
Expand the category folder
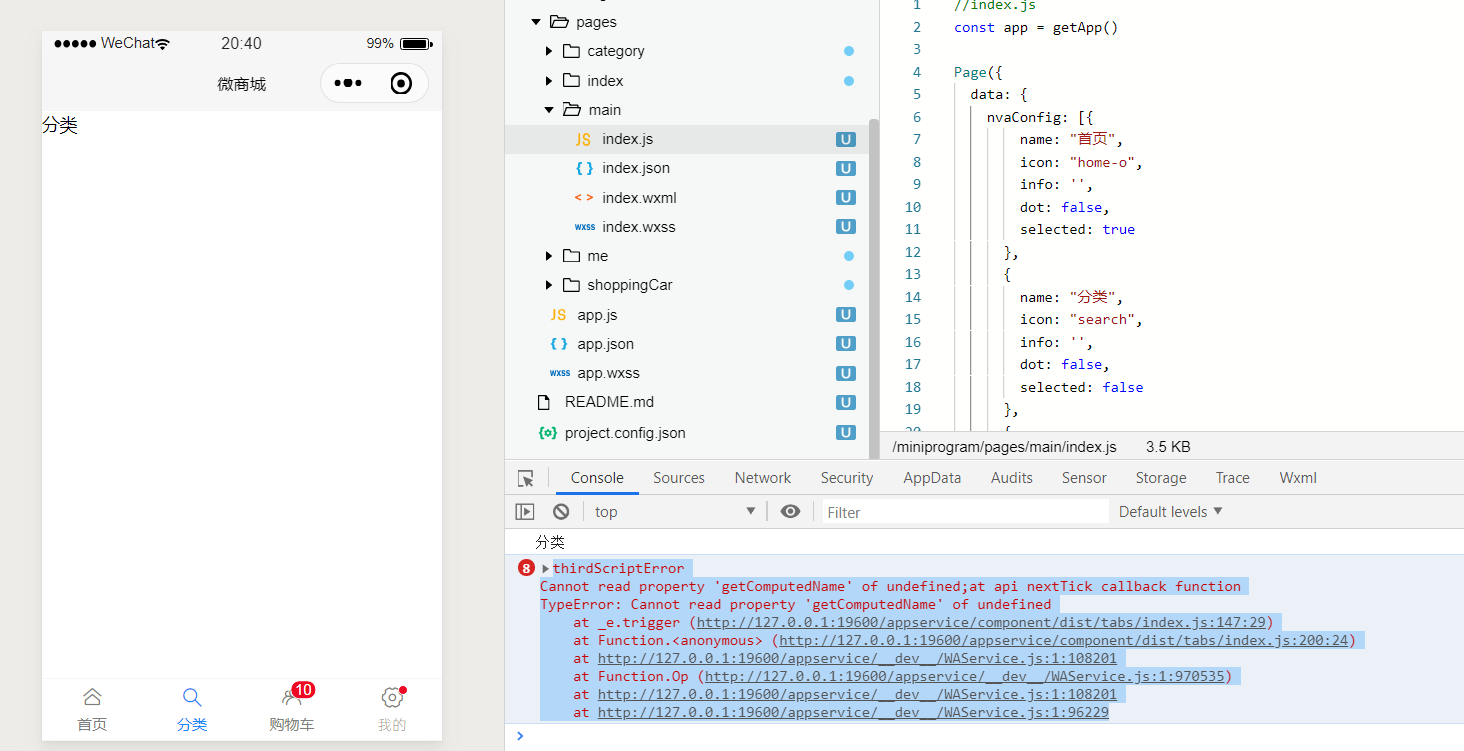(549, 51)
